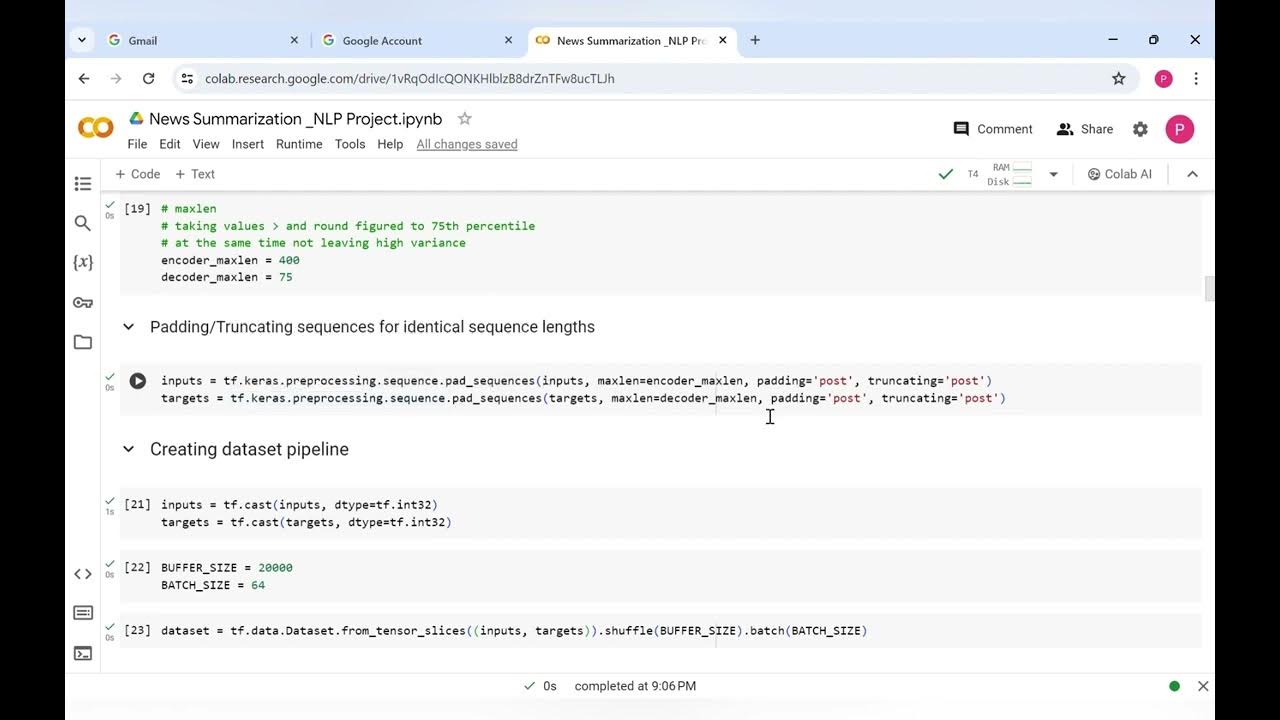Viewport: 1280px width, 720px height.
Task: Collapse the Padding/Truncating sequences section
Action: pos(128,327)
